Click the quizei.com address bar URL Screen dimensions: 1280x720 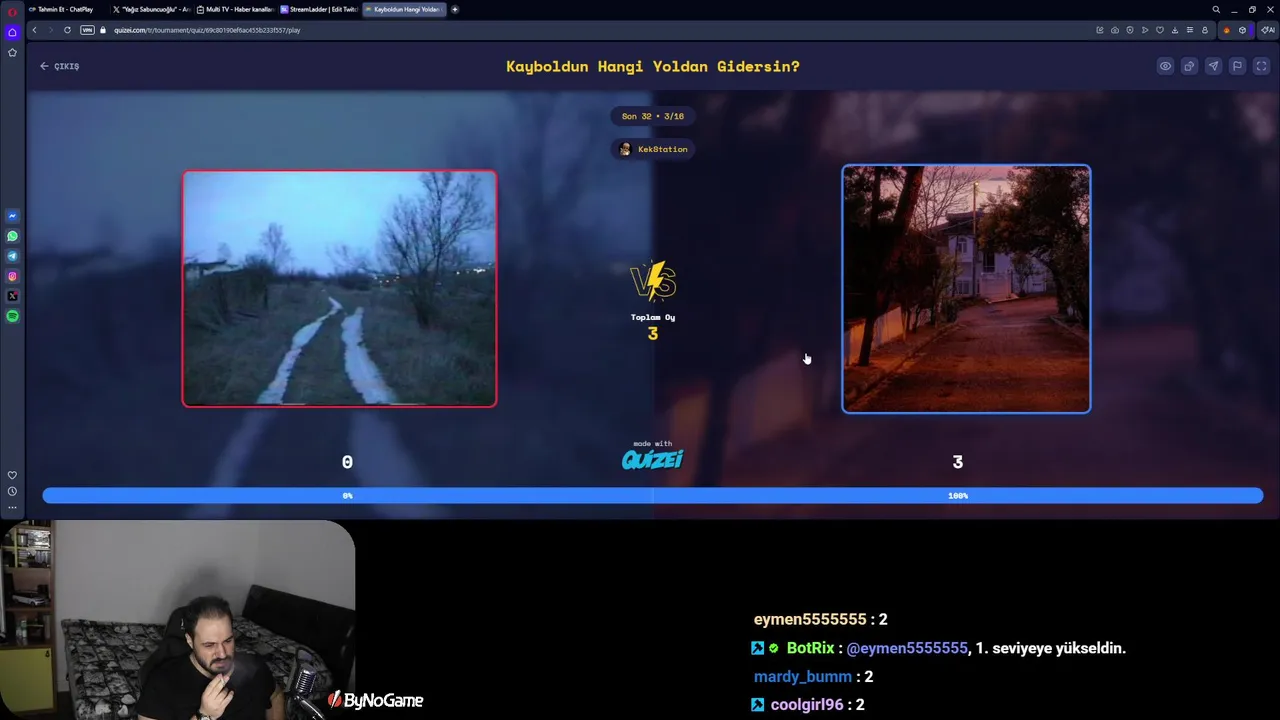pos(207,30)
